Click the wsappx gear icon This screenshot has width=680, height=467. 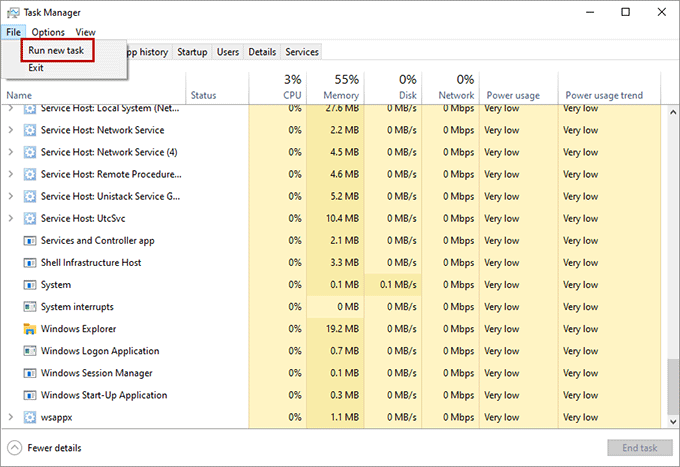(x=29, y=417)
